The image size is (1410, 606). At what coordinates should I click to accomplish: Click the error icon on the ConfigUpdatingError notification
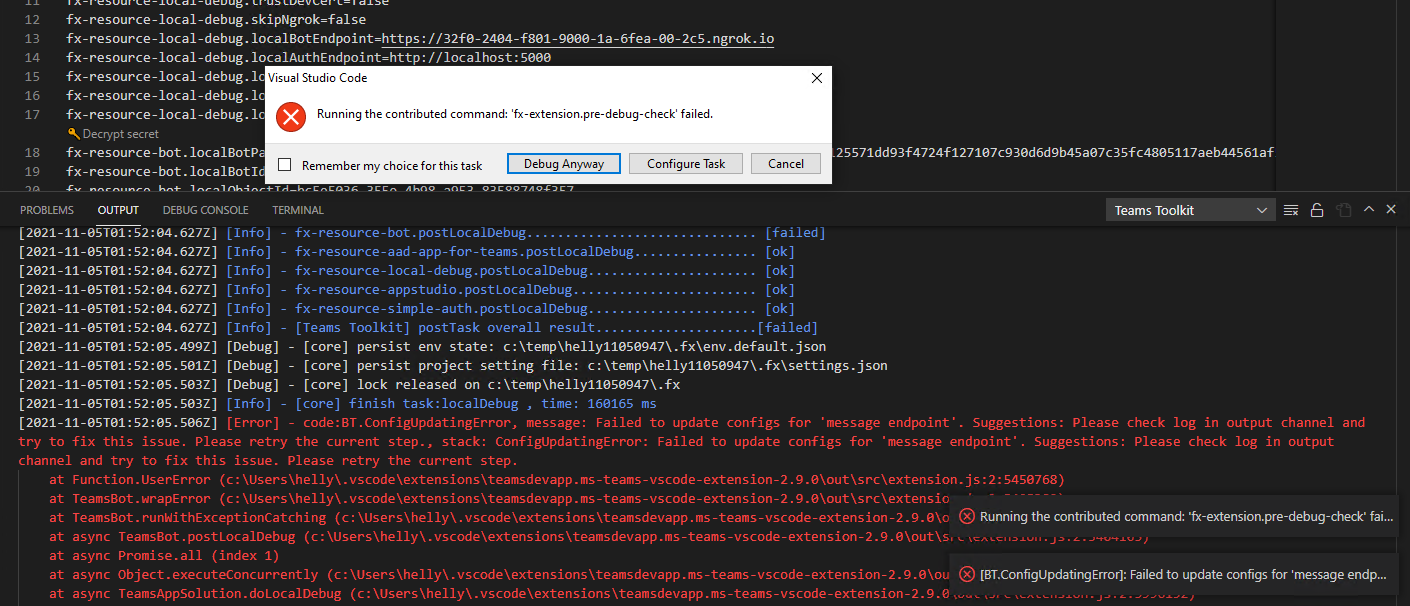(967, 574)
